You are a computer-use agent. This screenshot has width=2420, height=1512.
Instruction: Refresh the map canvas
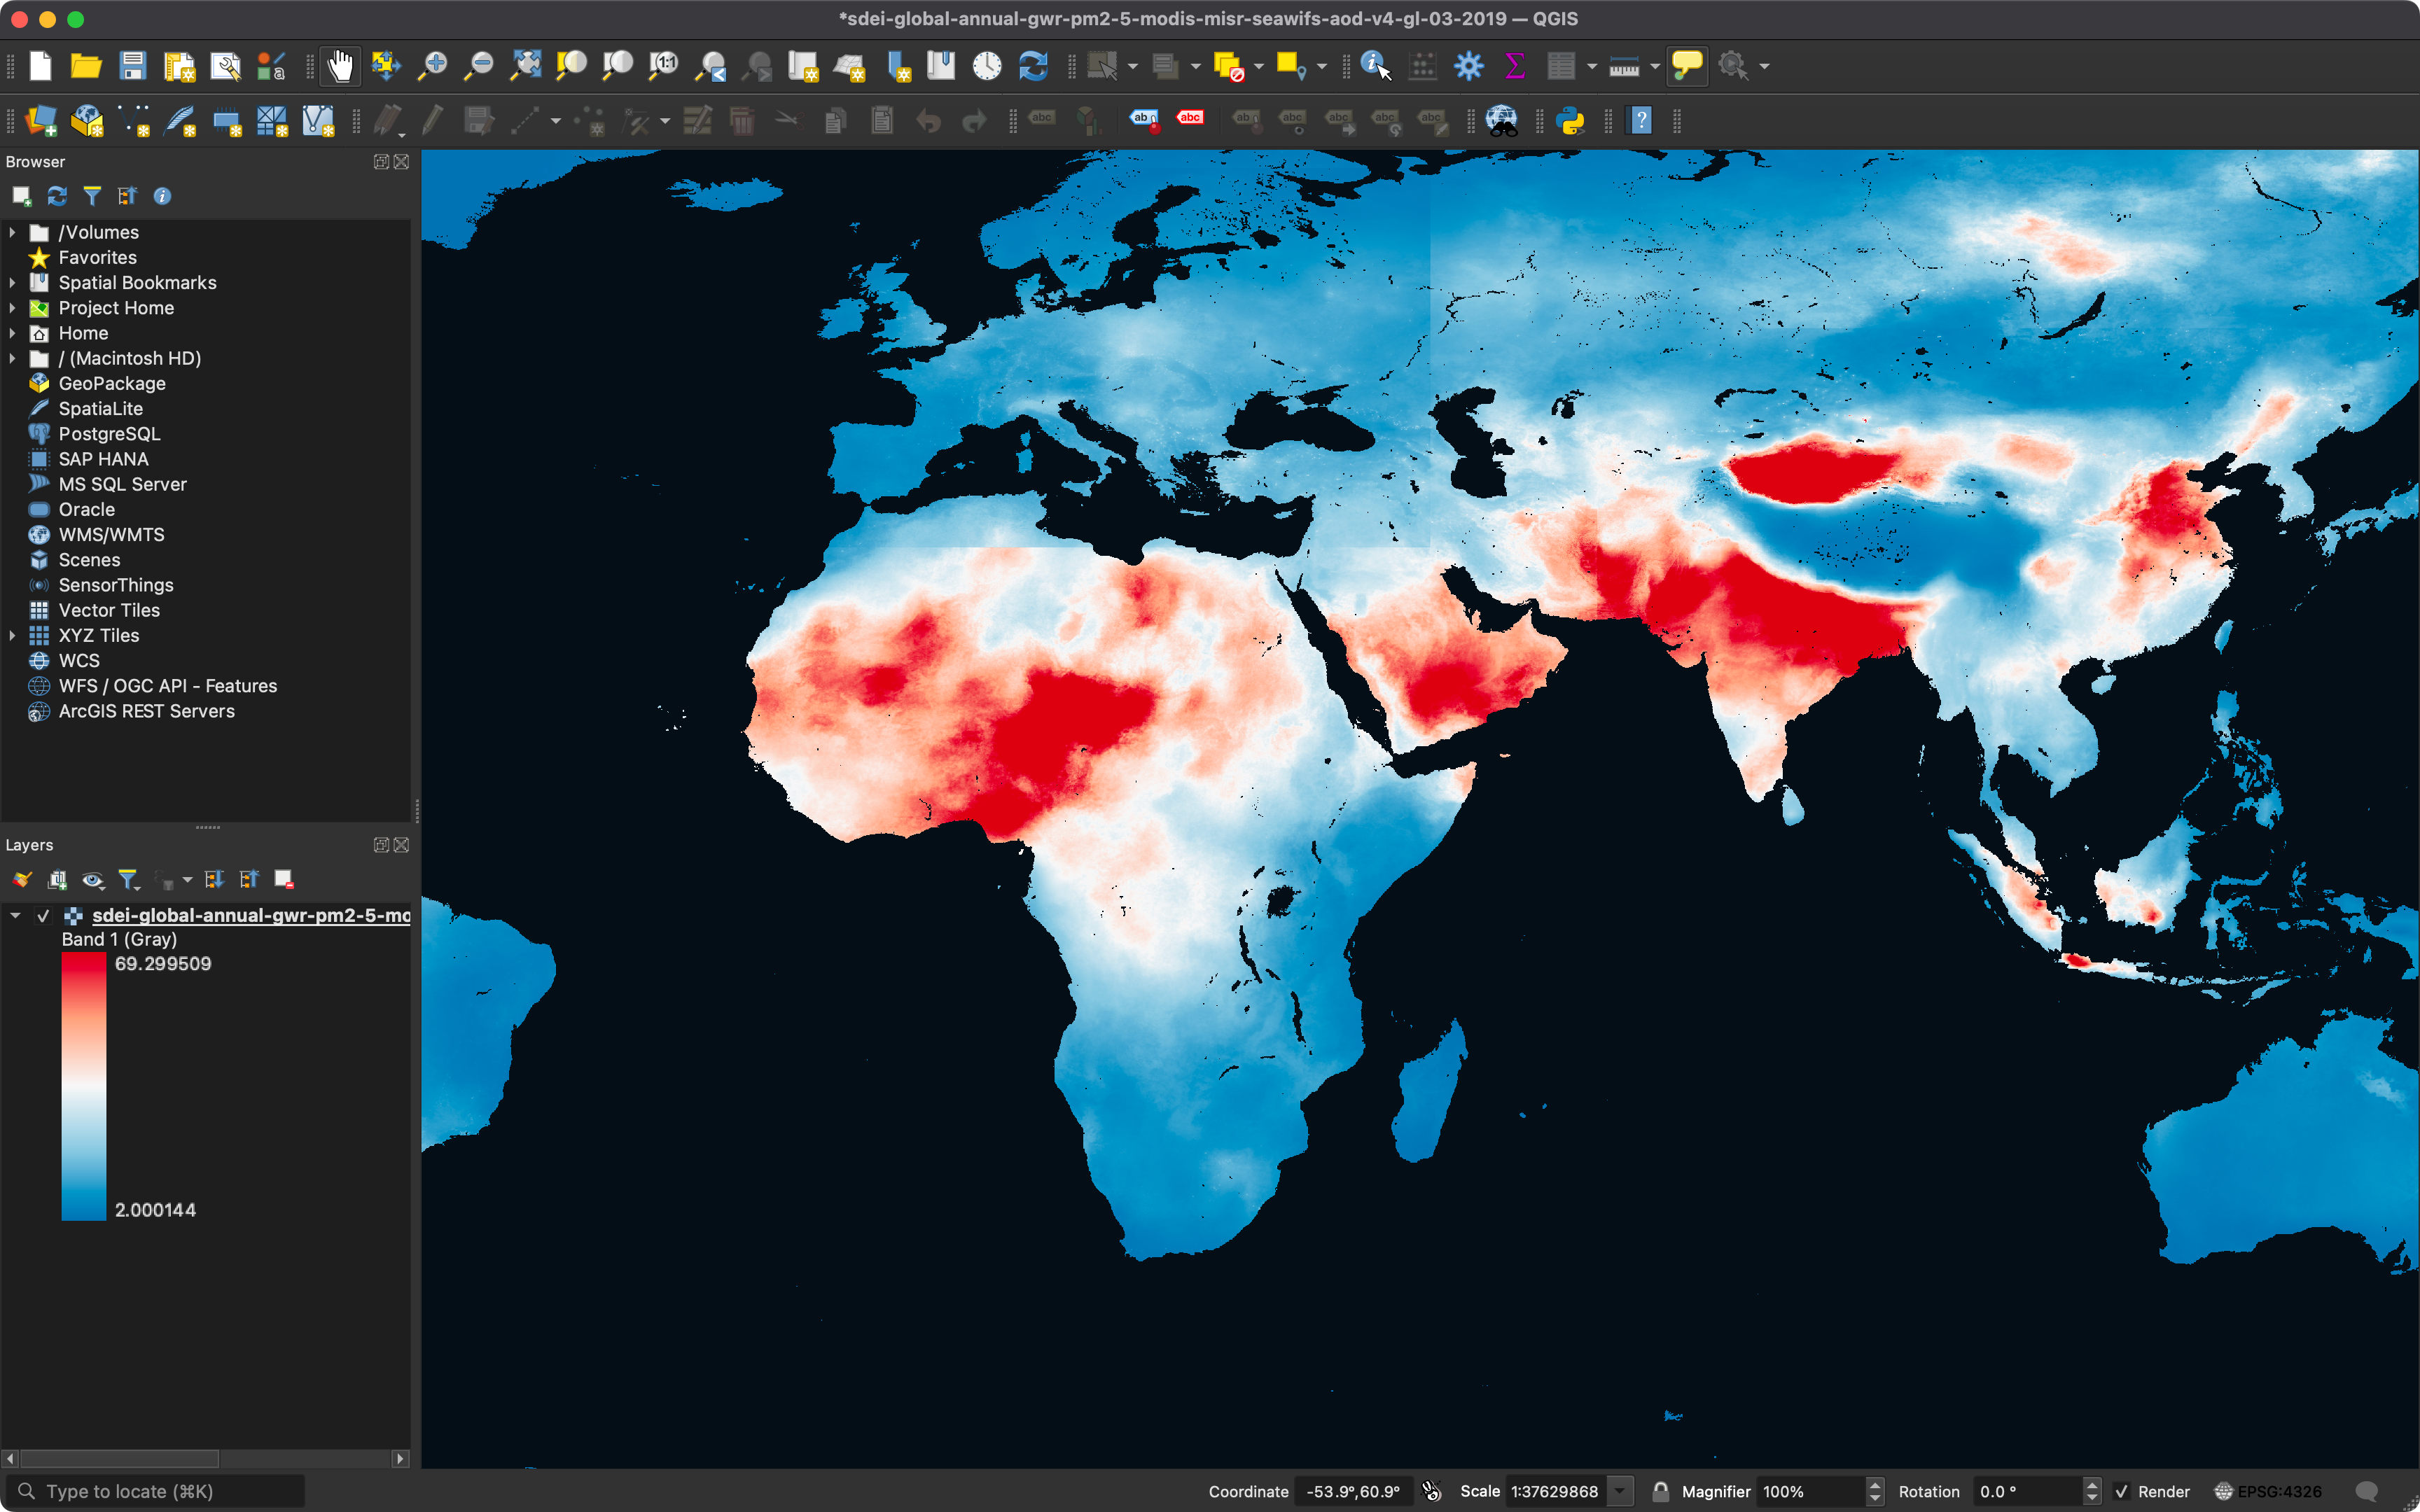[x=1032, y=65]
